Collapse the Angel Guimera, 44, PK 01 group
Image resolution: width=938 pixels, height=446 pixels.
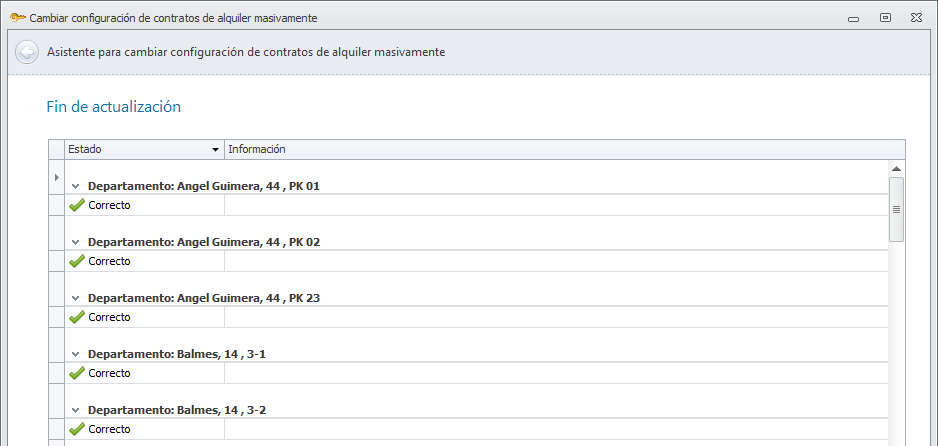[x=76, y=187]
